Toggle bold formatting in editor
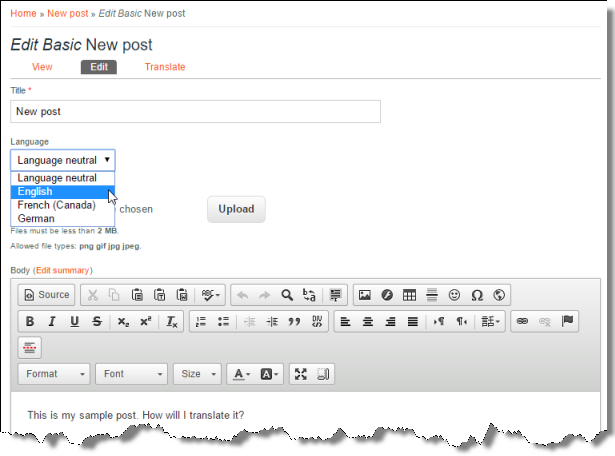This screenshot has height=456, width=615. point(30,322)
